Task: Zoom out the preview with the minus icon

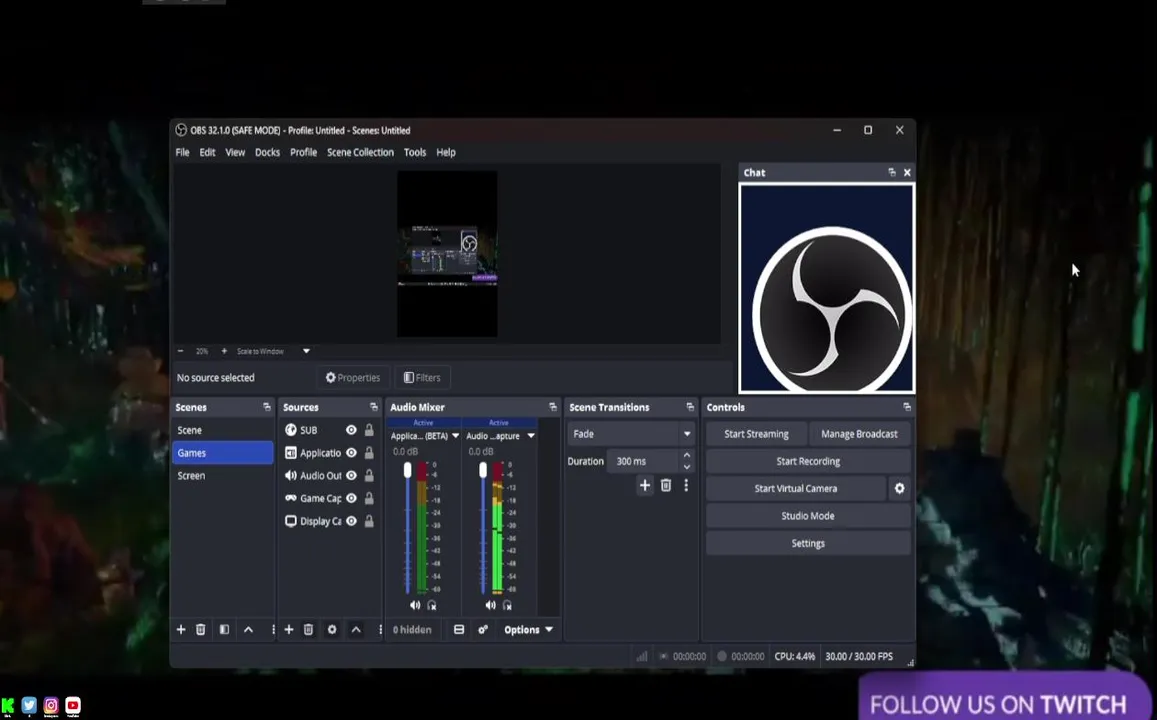Action: click(180, 351)
